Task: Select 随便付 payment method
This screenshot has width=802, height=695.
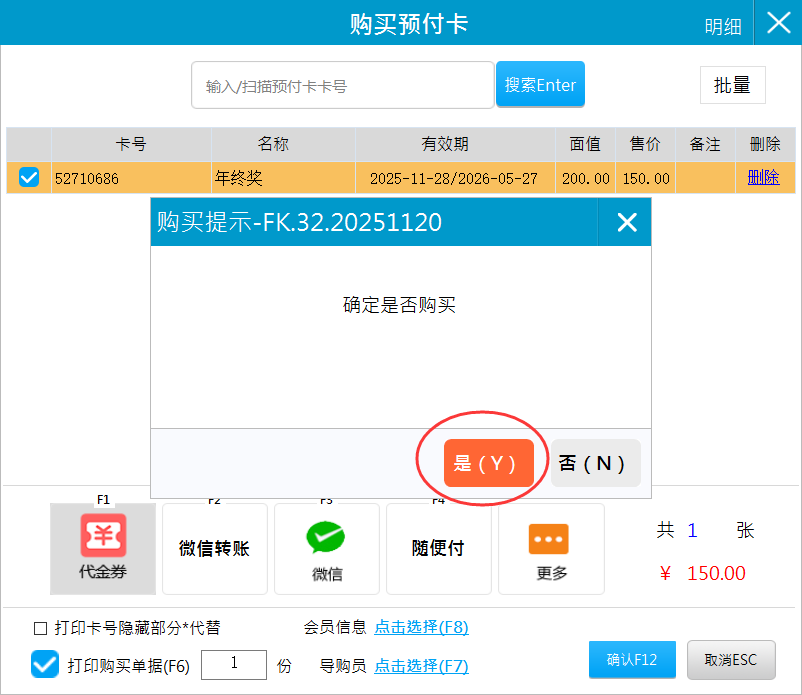Action: click(x=438, y=550)
